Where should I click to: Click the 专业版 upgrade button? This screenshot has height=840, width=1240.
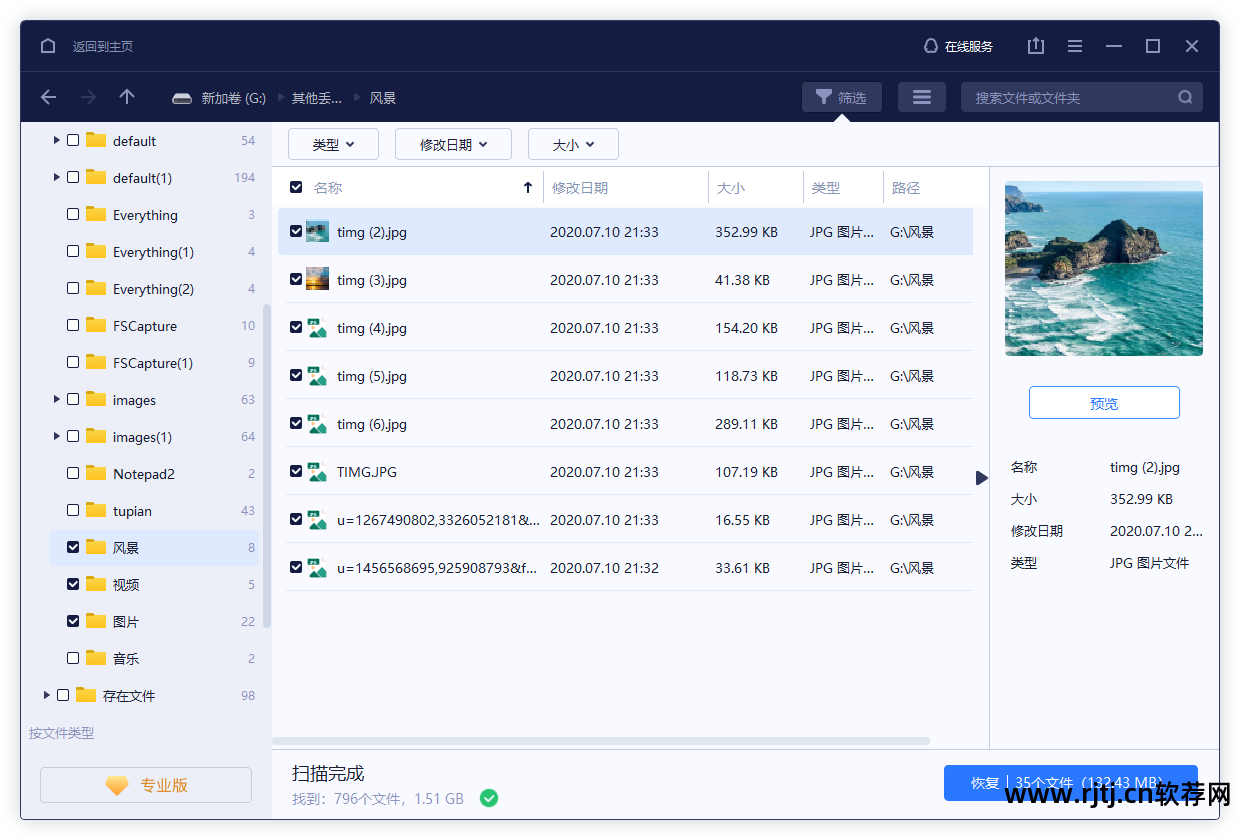coord(146,786)
